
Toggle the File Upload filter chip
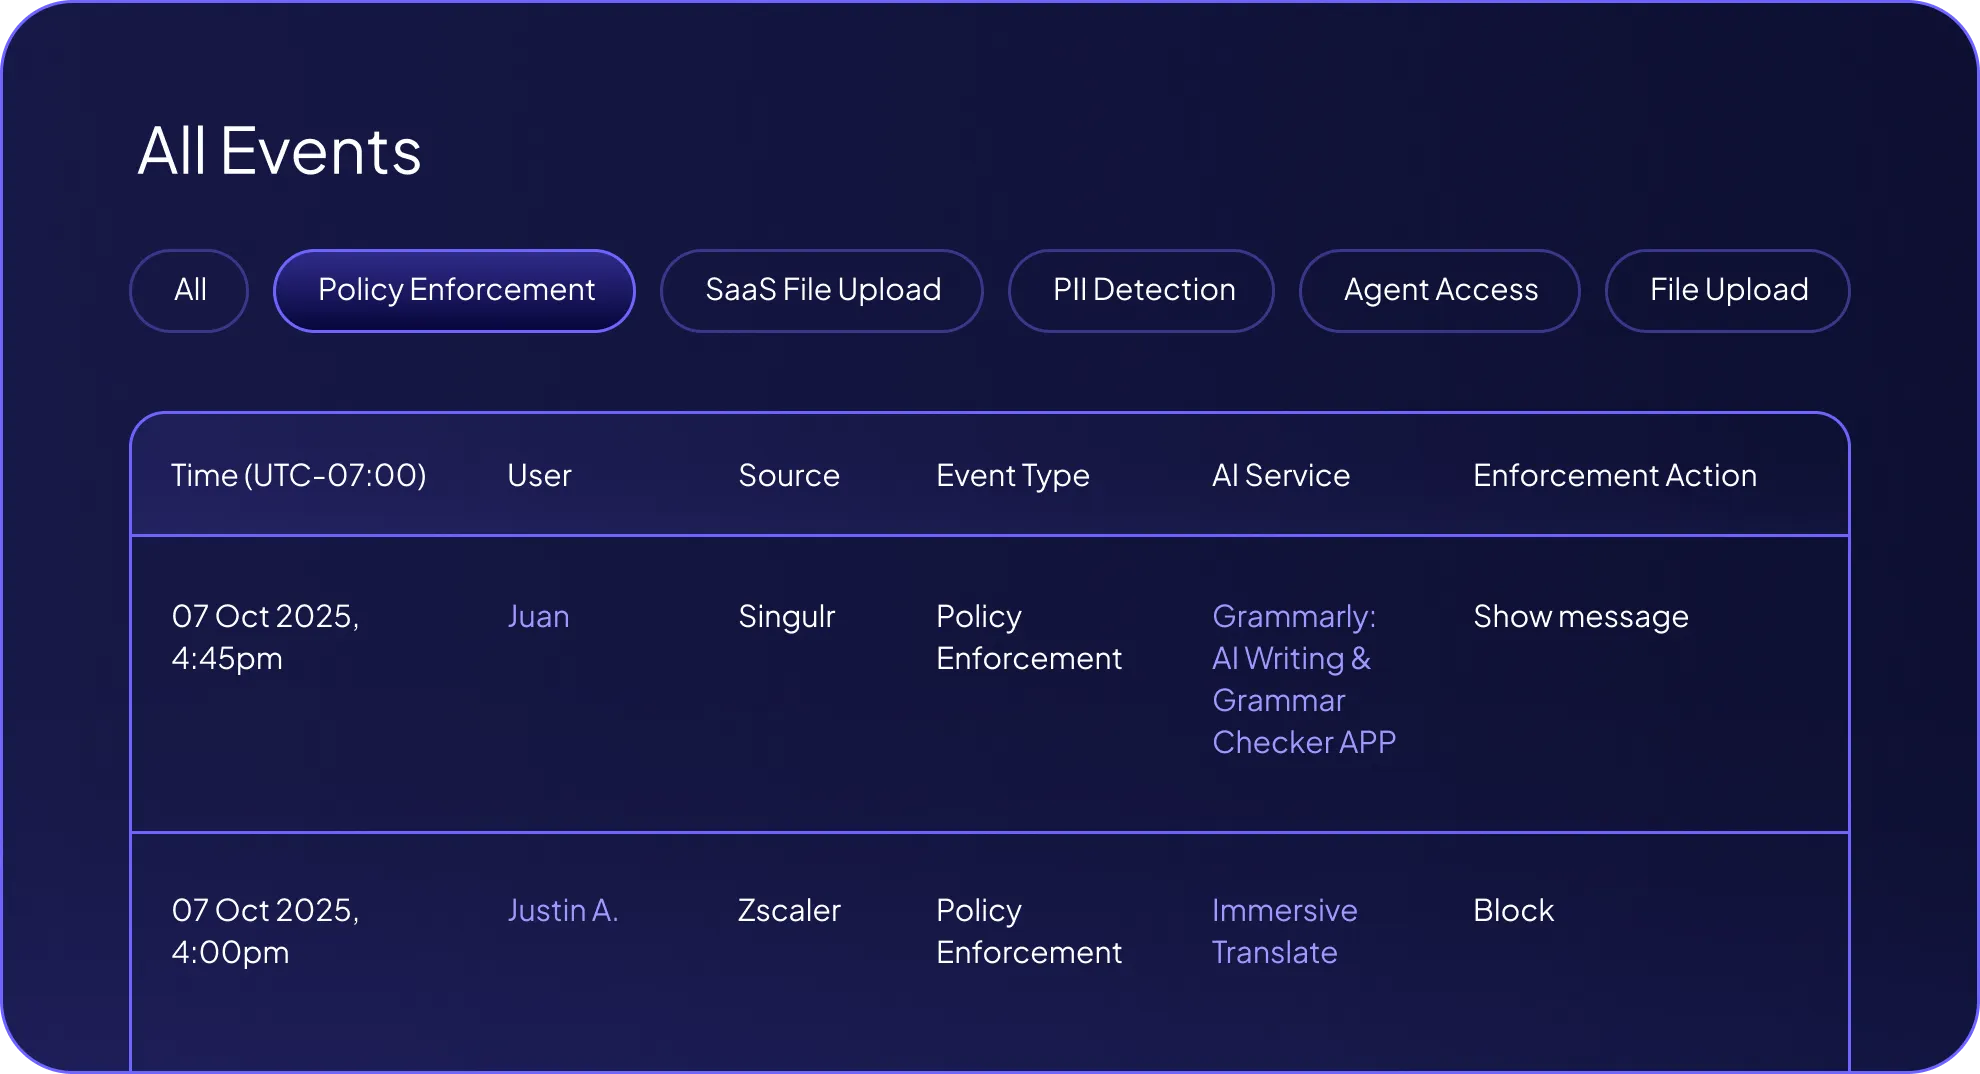[1727, 290]
